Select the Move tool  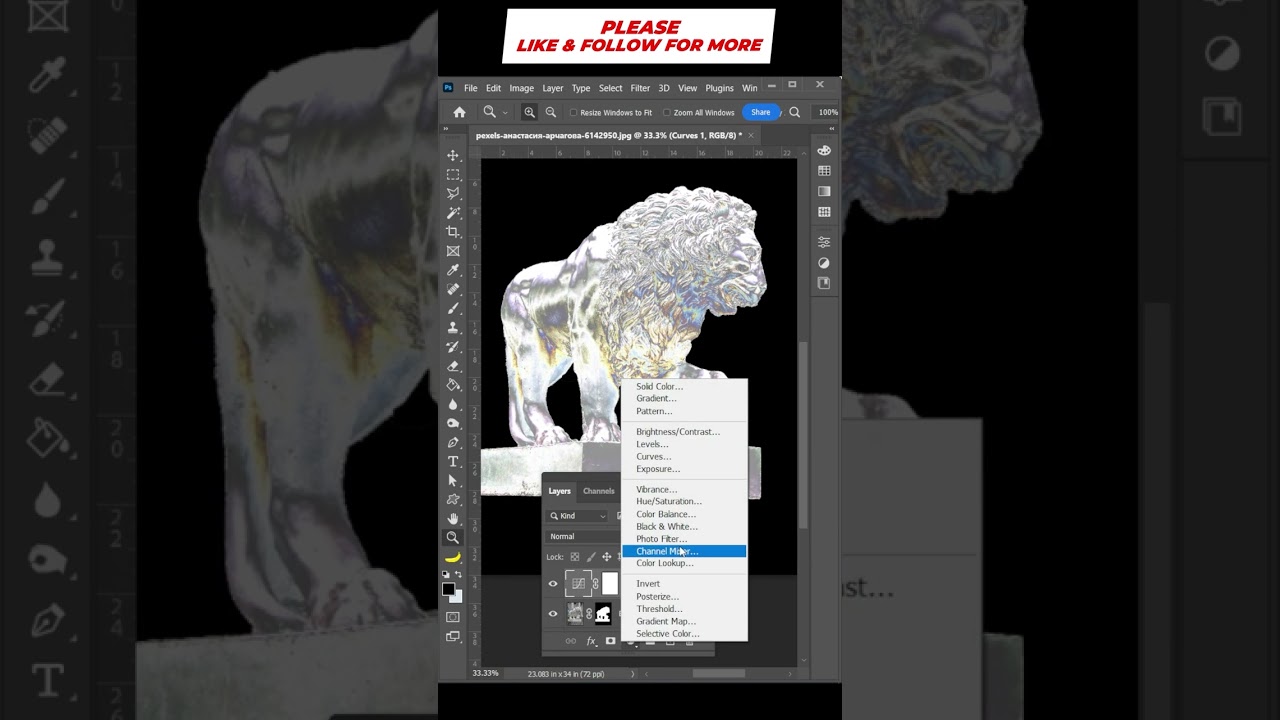453,155
